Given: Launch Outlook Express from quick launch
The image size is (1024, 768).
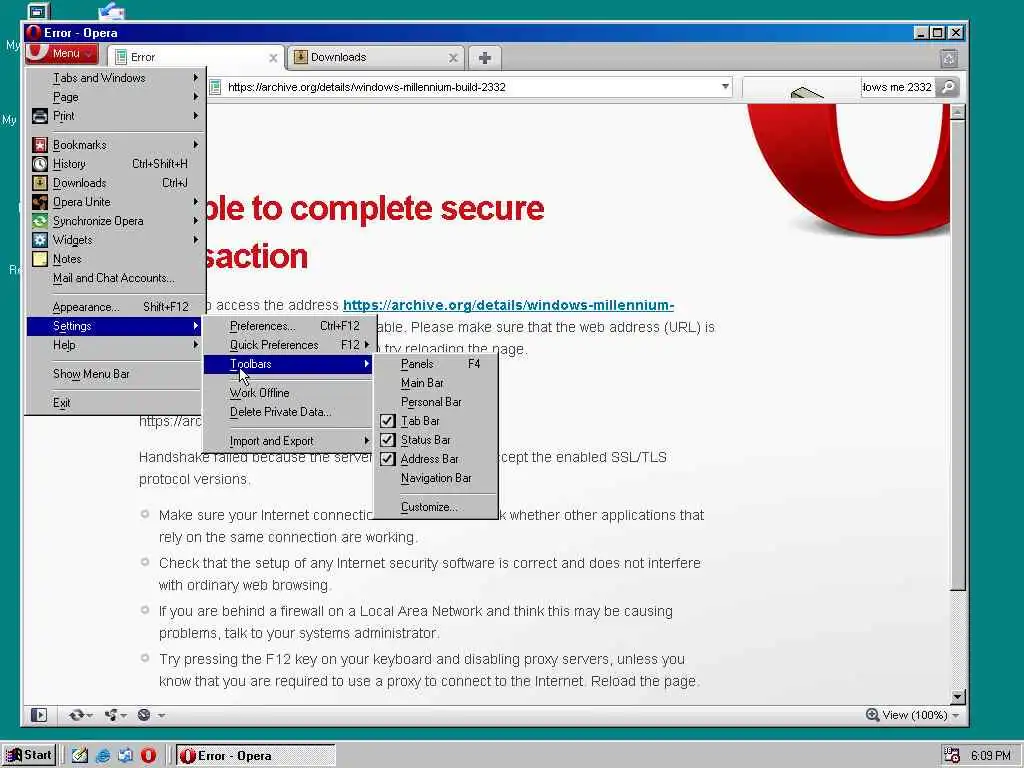Looking at the screenshot, I should pyautogui.click(x=125, y=756).
